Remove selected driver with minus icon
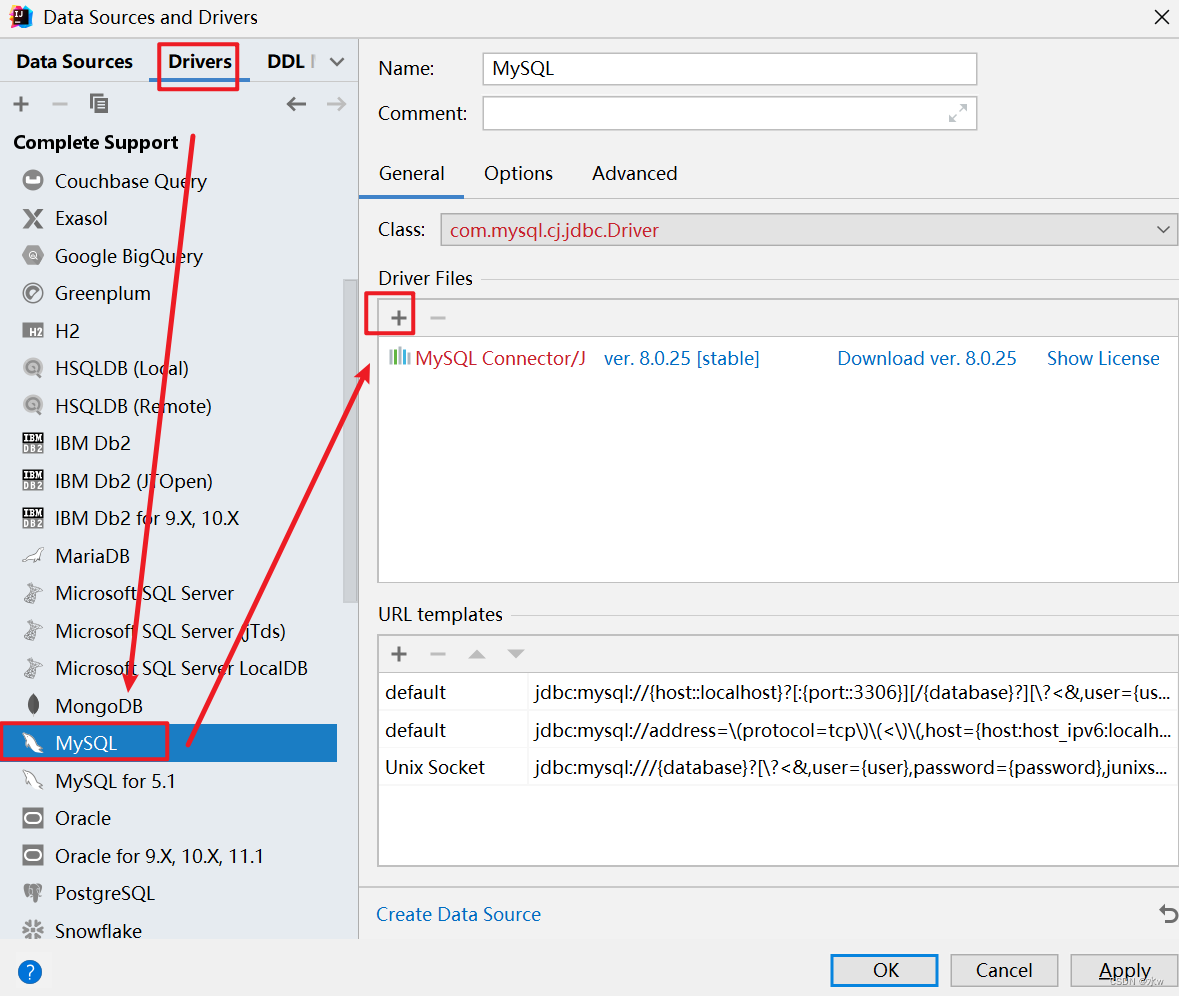The width and height of the screenshot is (1179, 996). 60,104
